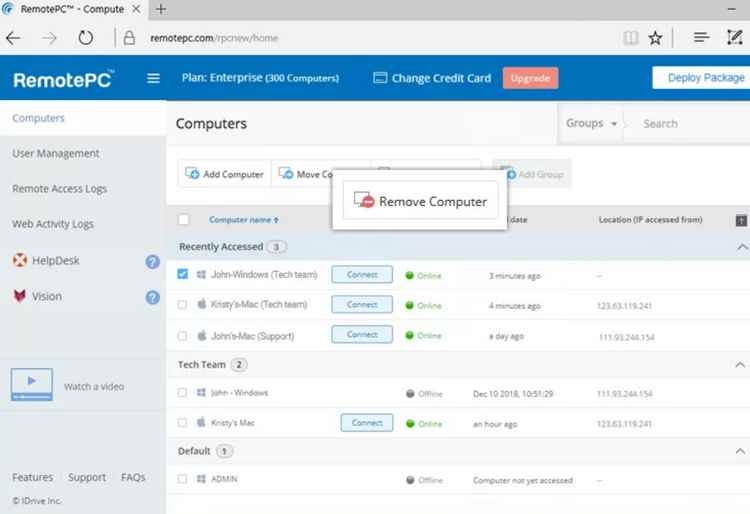The width and height of the screenshot is (750, 514).
Task: Click the Add Group button
Action: pos(532,174)
